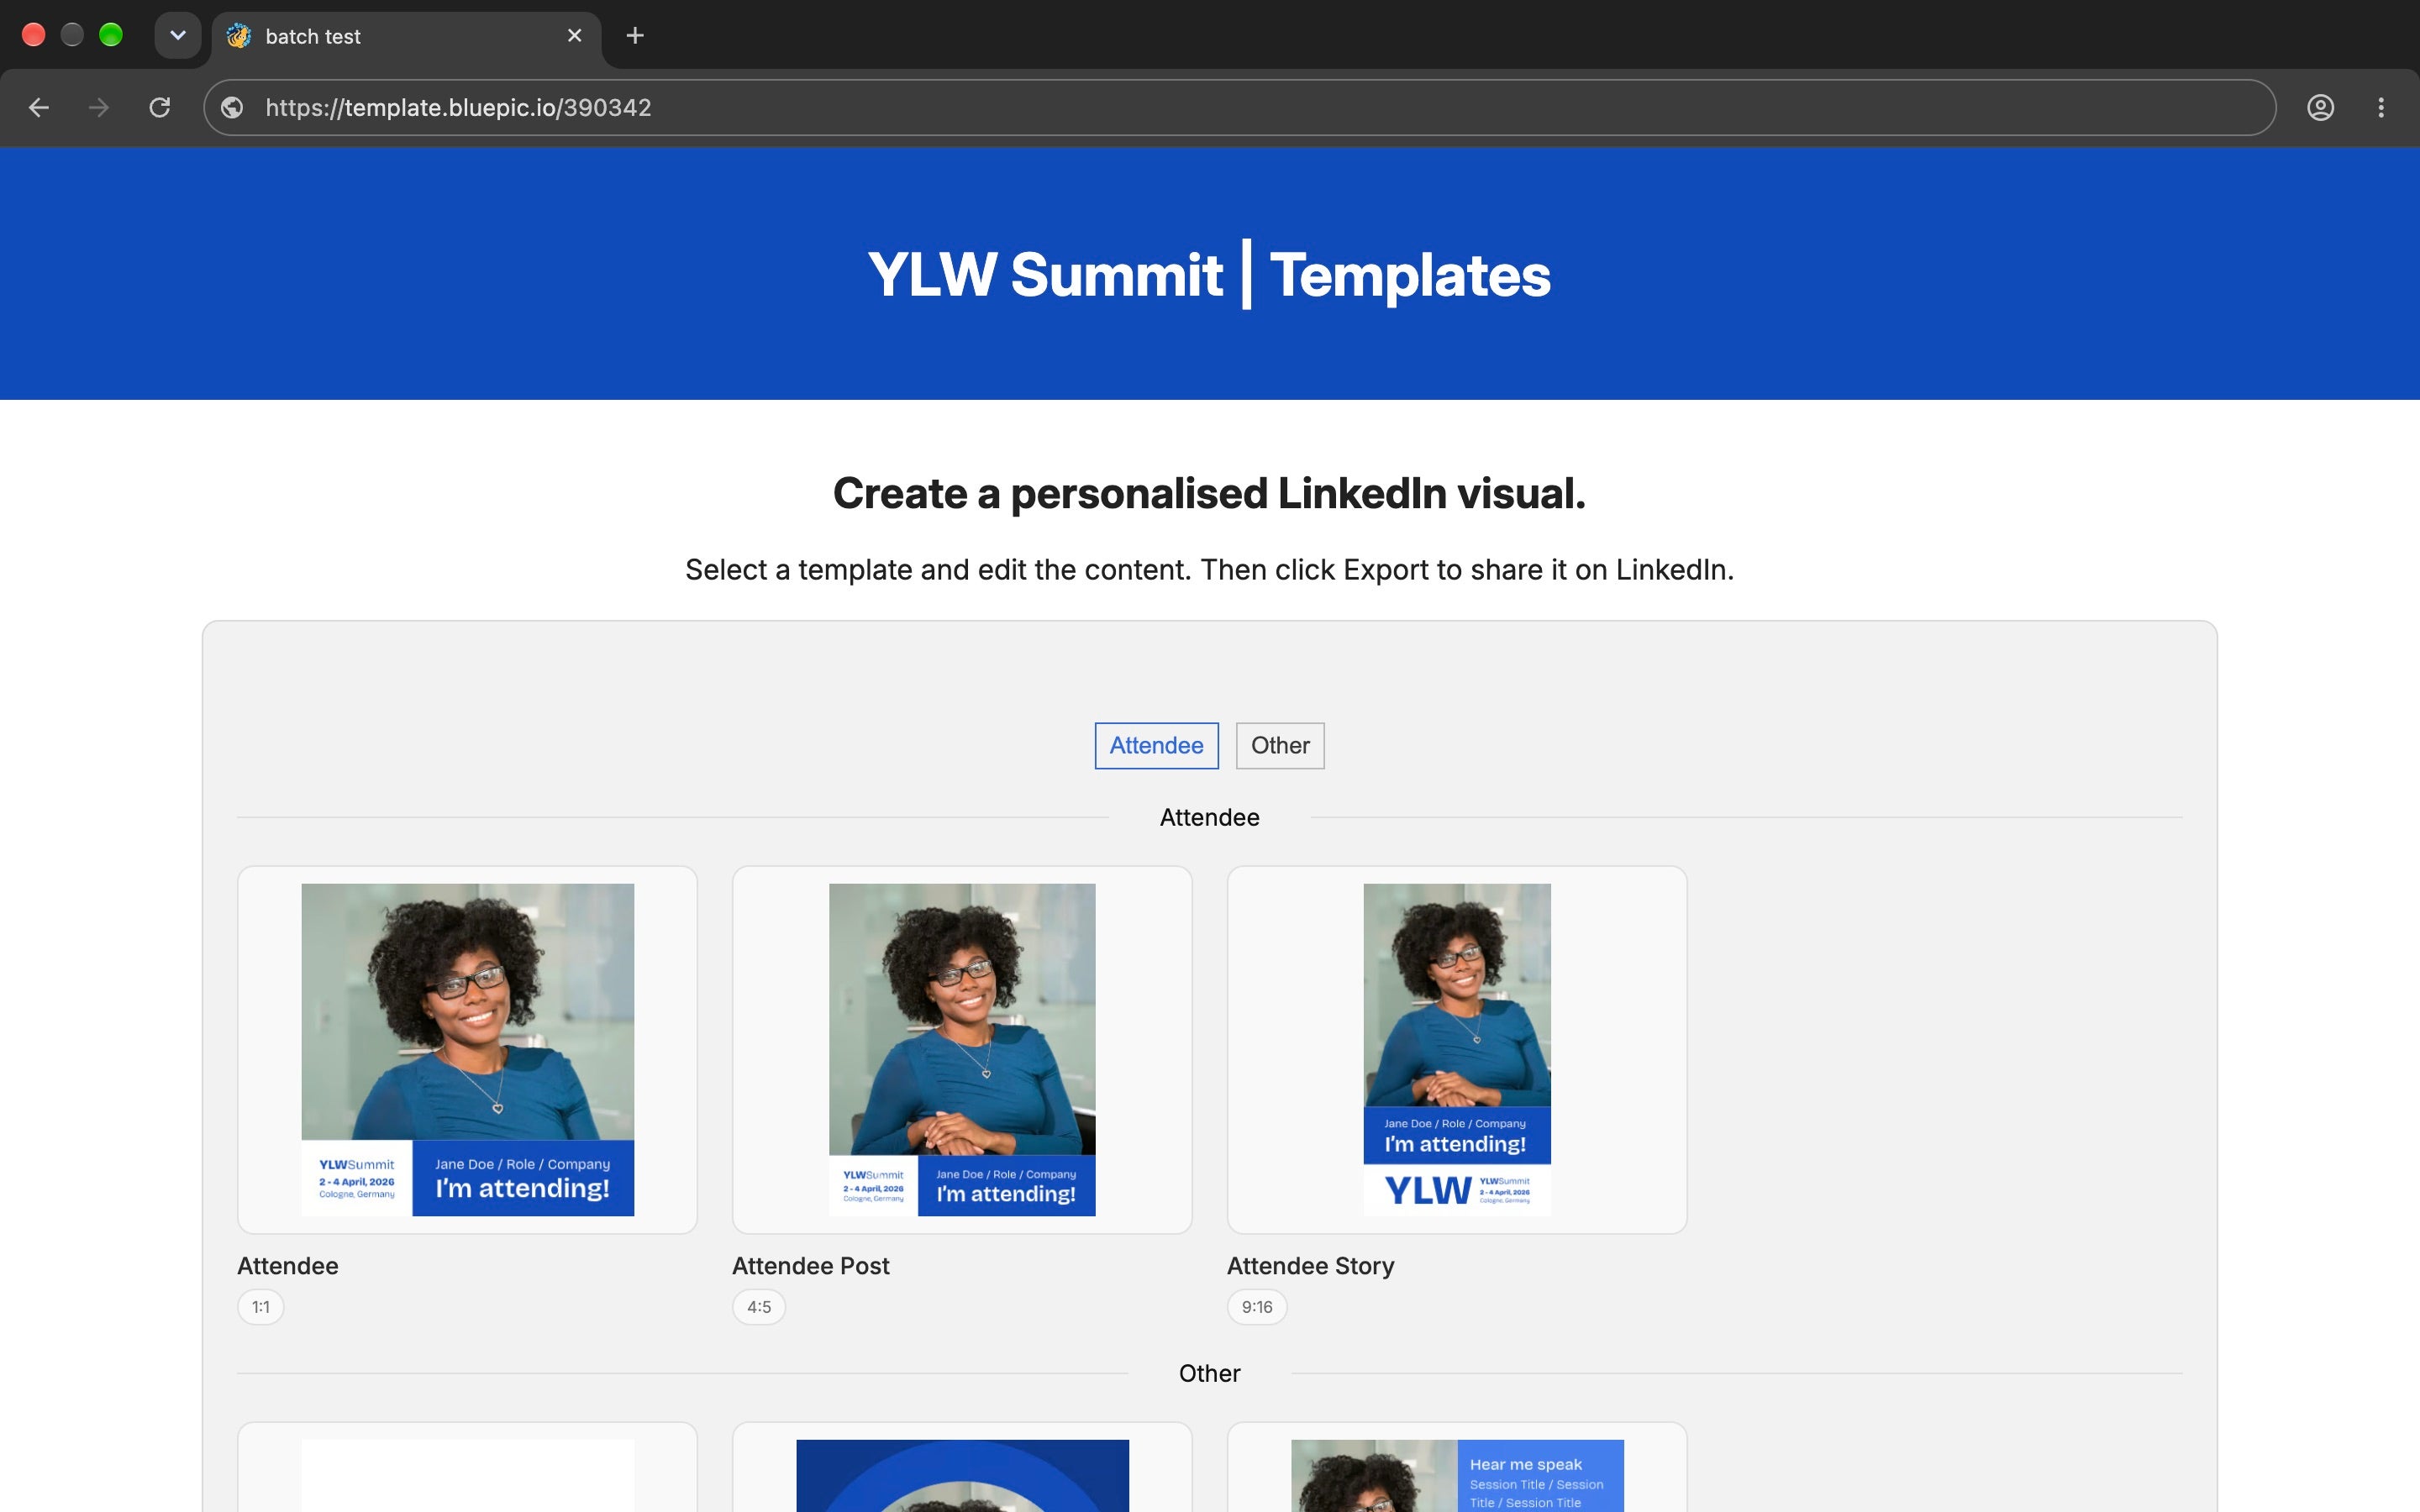Expand the tab search dropdown chevron
This screenshot has height=1512, width=2420.
[178, 36]
